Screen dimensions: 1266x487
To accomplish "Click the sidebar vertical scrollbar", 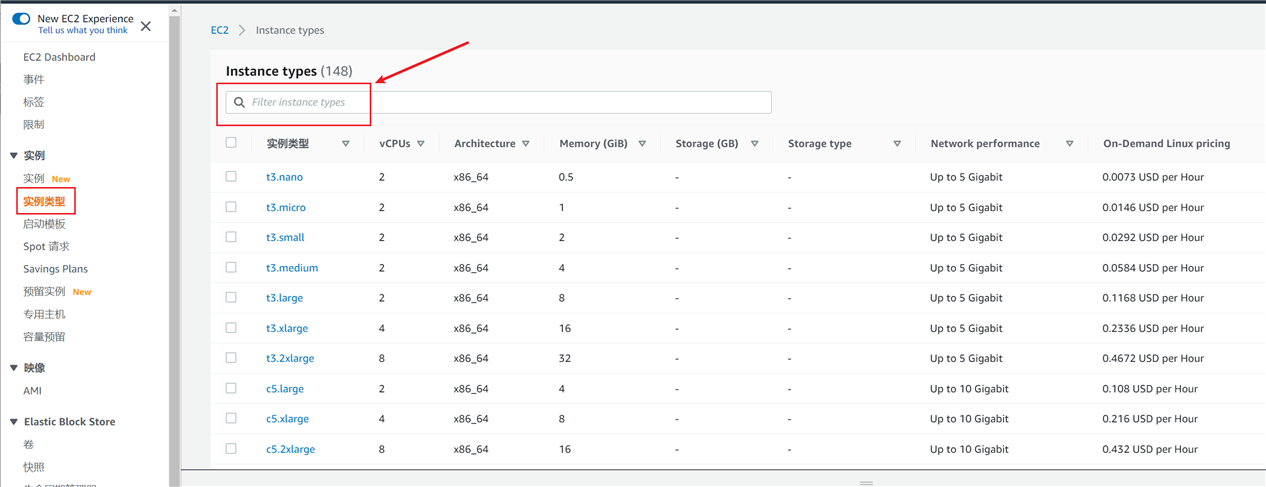I will click(x=175, y=250).
